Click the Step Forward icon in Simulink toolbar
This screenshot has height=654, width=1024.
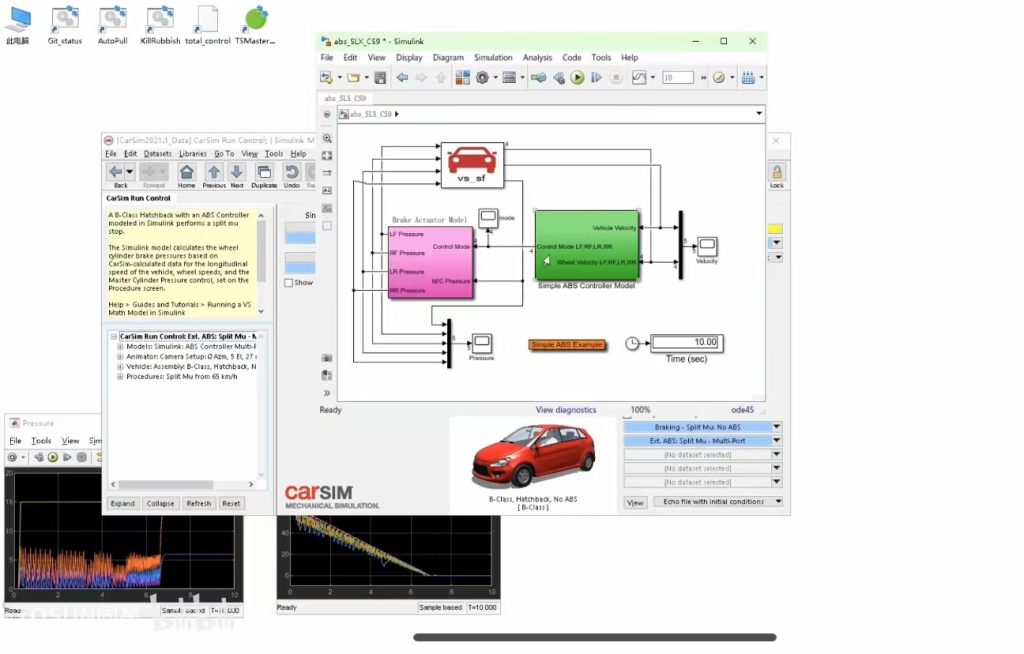tap(594, 77)
